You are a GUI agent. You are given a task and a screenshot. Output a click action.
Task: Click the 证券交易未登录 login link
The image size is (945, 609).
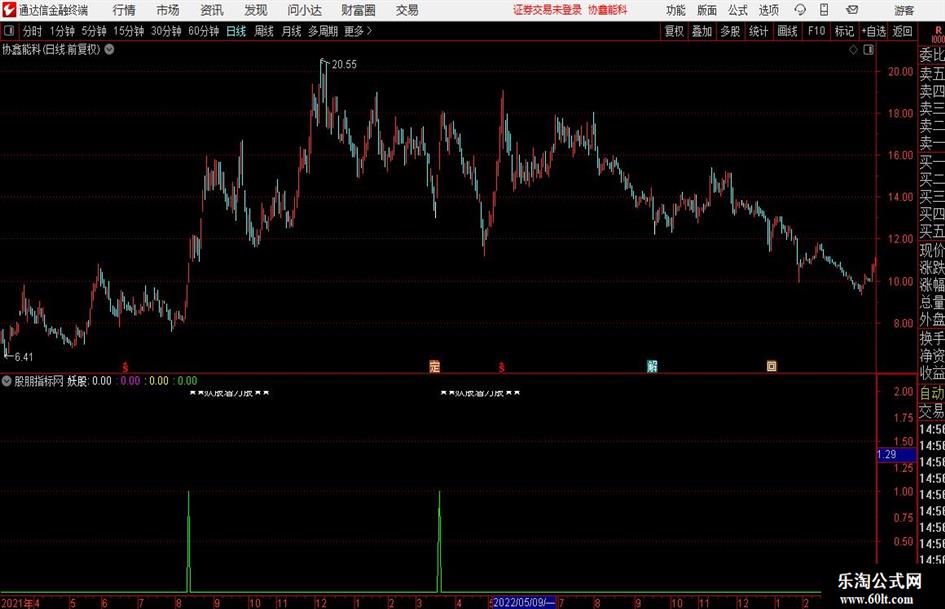(x=547, y=10)
